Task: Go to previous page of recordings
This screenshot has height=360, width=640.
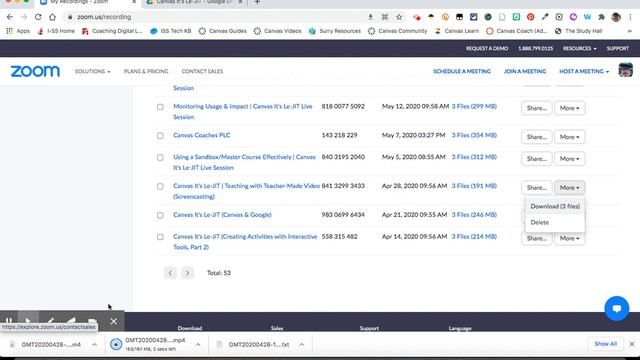Action: click(x=170, y=273)
